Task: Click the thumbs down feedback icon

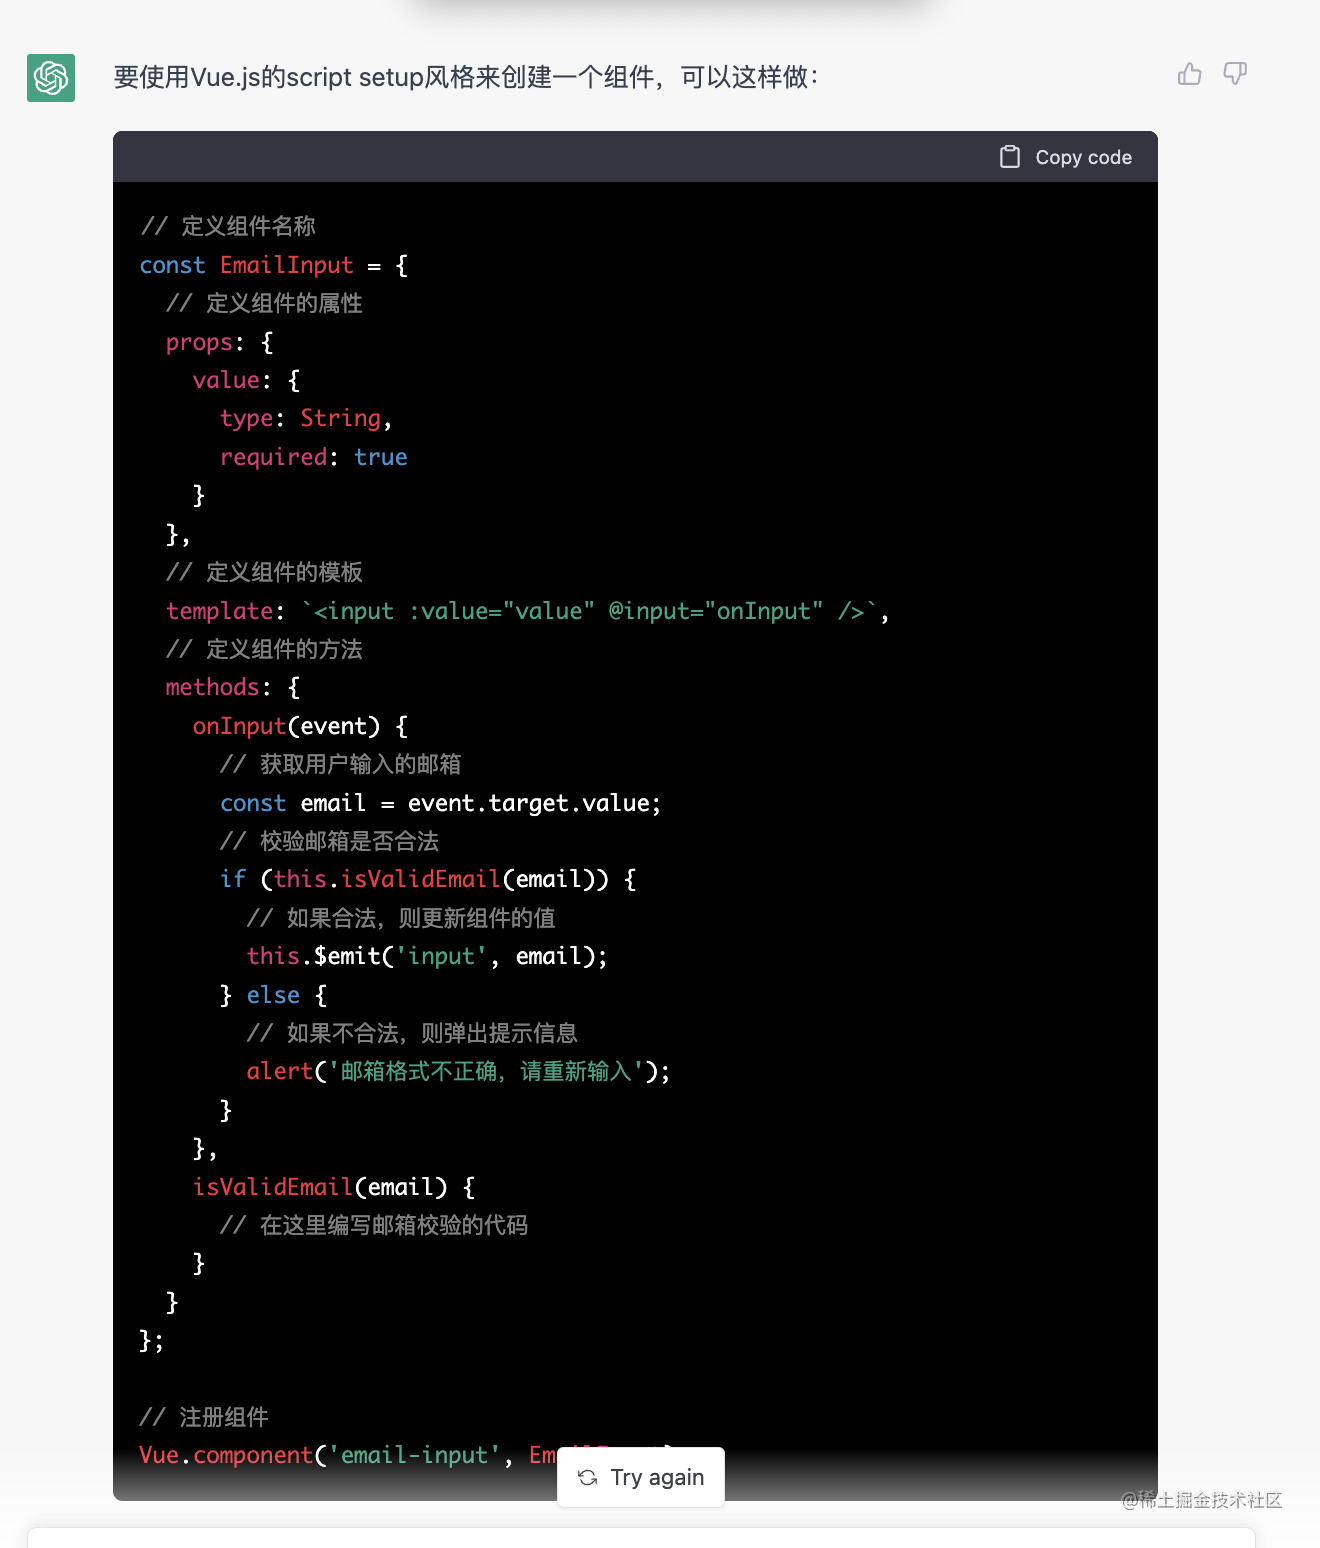Action: pos(1235,74)
